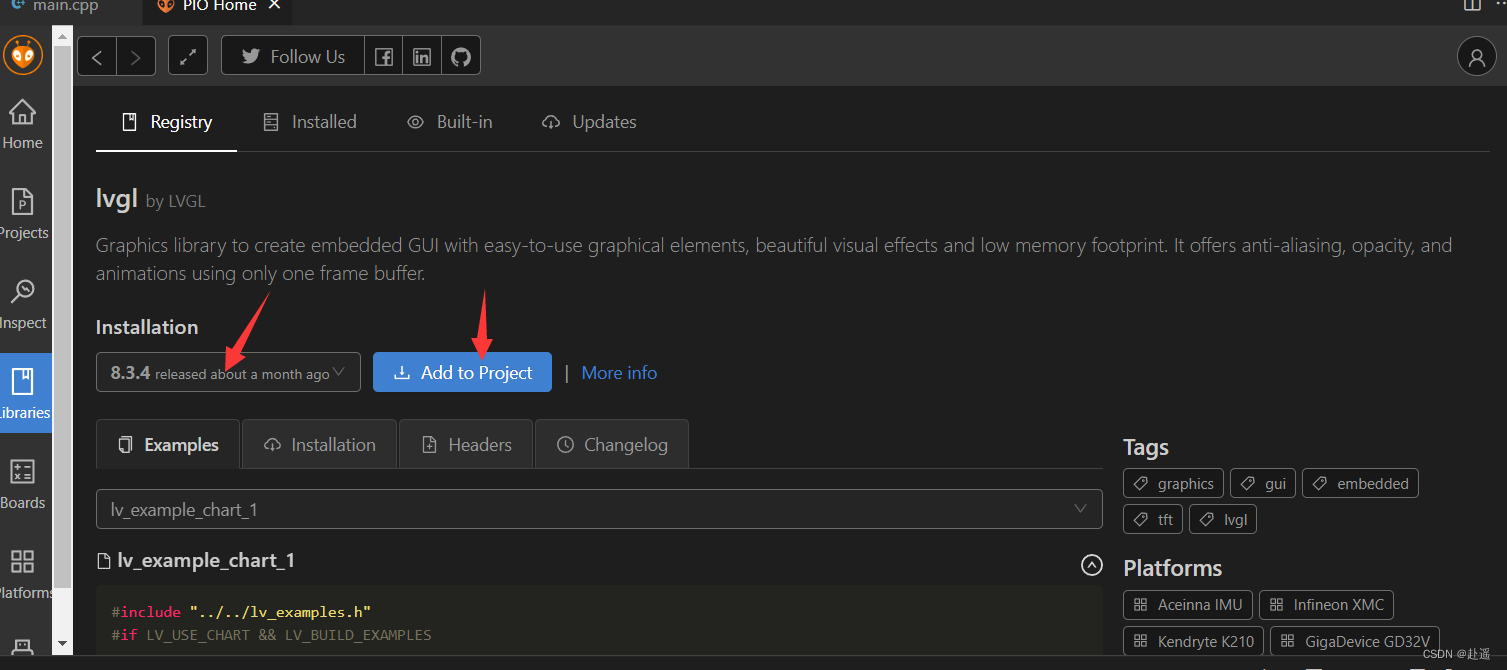Click the Follow Us Twitter button
Viewport: 1507px width, 670px height.
tap(292, 57)
